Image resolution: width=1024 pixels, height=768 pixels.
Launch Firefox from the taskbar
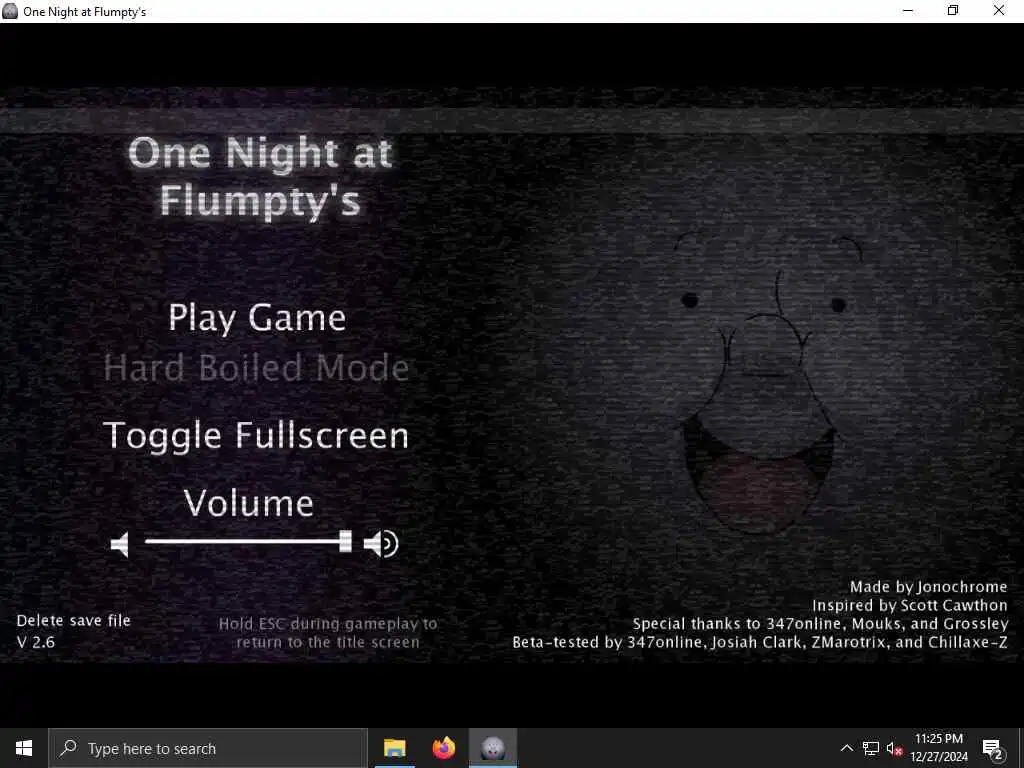pyautogui.click(x=444, y=748)
